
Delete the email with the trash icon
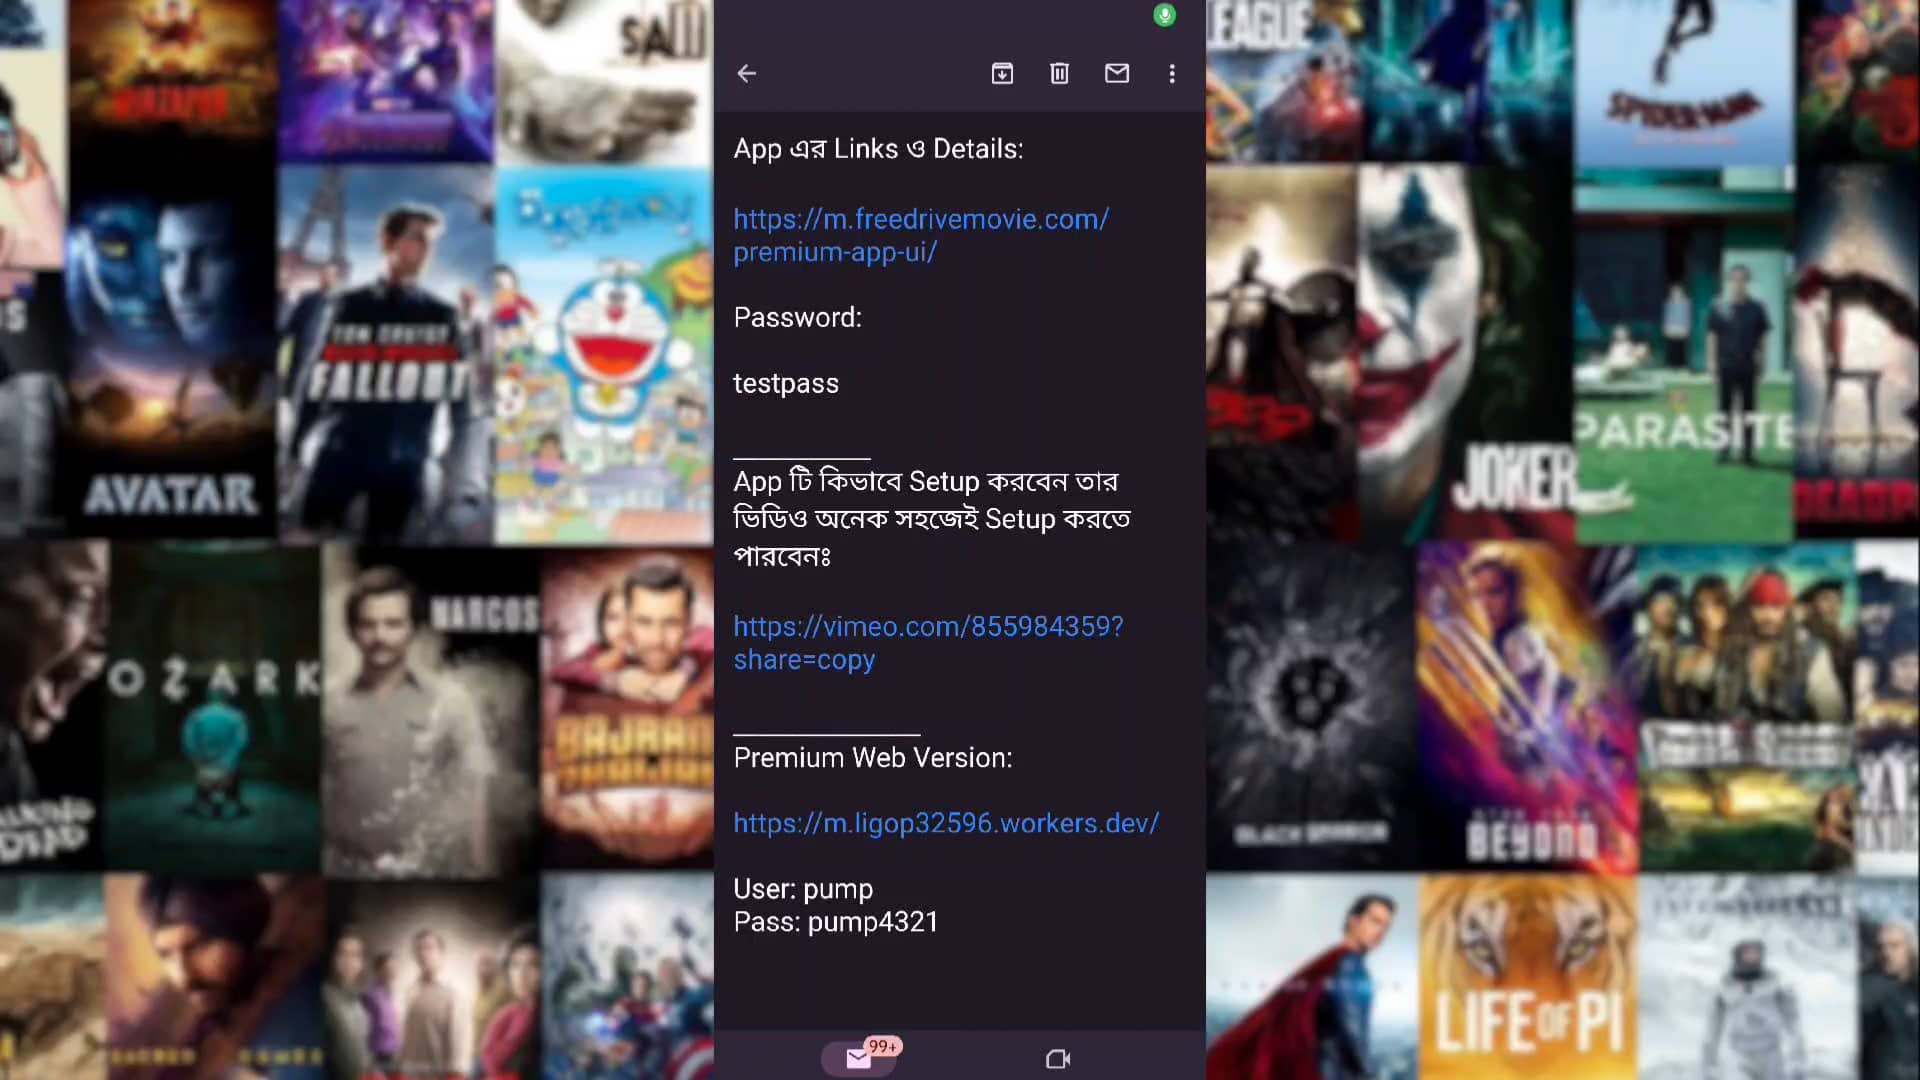click(x=1059, y=73)
